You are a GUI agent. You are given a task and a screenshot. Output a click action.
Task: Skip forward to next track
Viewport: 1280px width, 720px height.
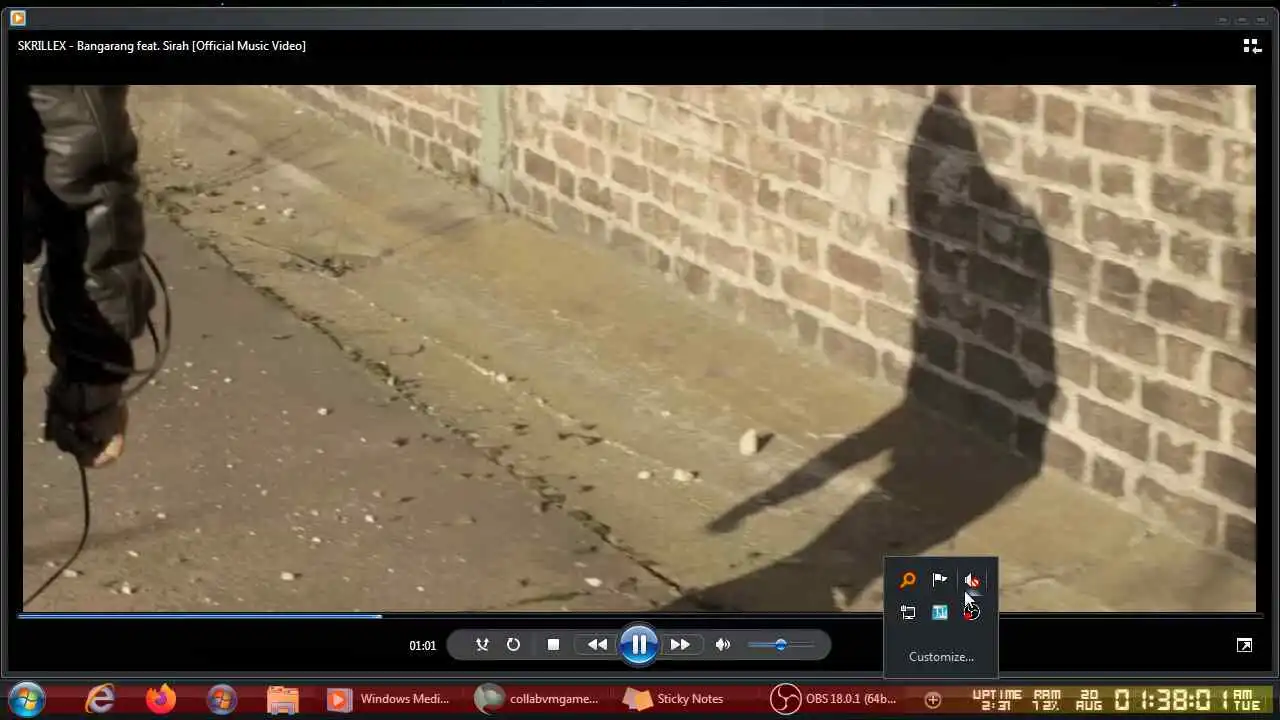680,645
